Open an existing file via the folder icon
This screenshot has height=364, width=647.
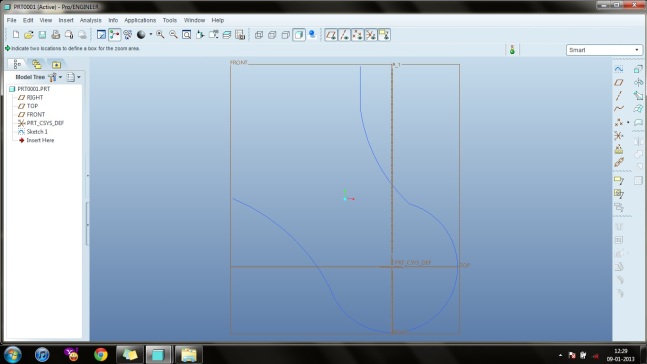click(28, 35)
